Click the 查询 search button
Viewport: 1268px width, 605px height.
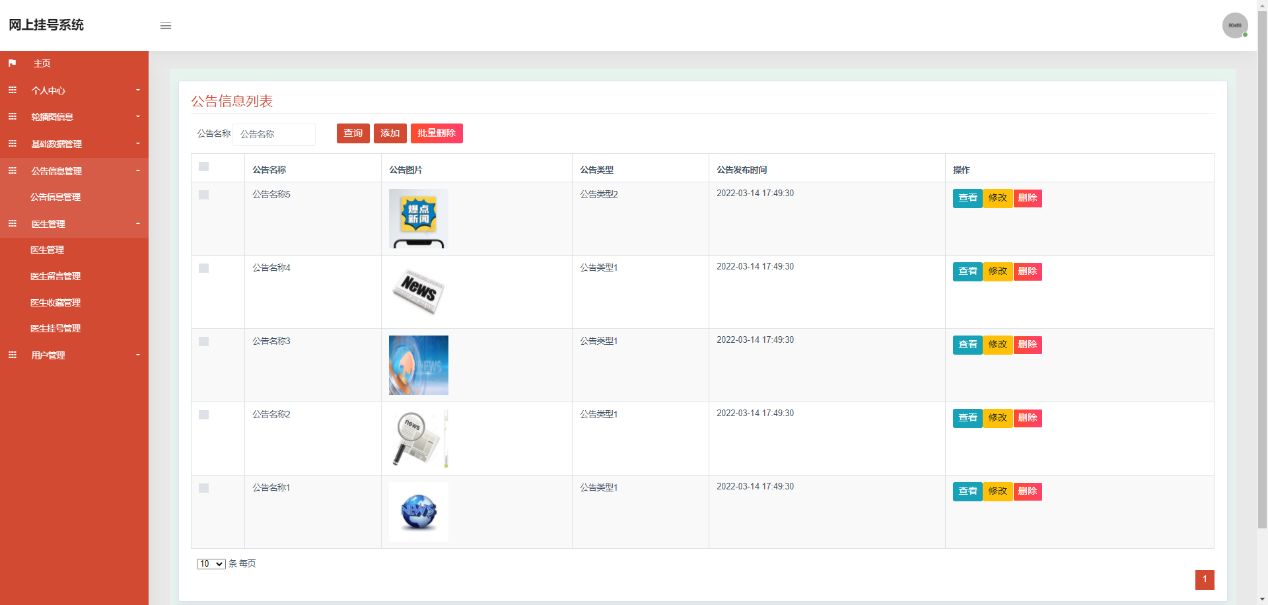(x=353, y=133)
